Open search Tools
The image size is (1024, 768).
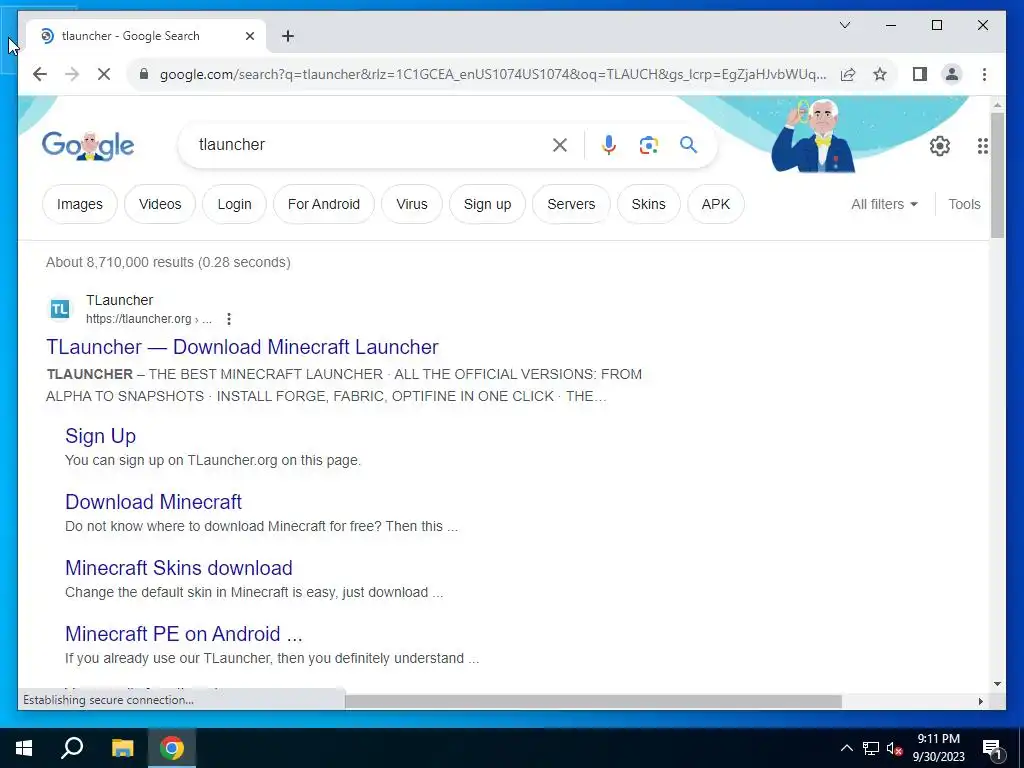(964, 204)
